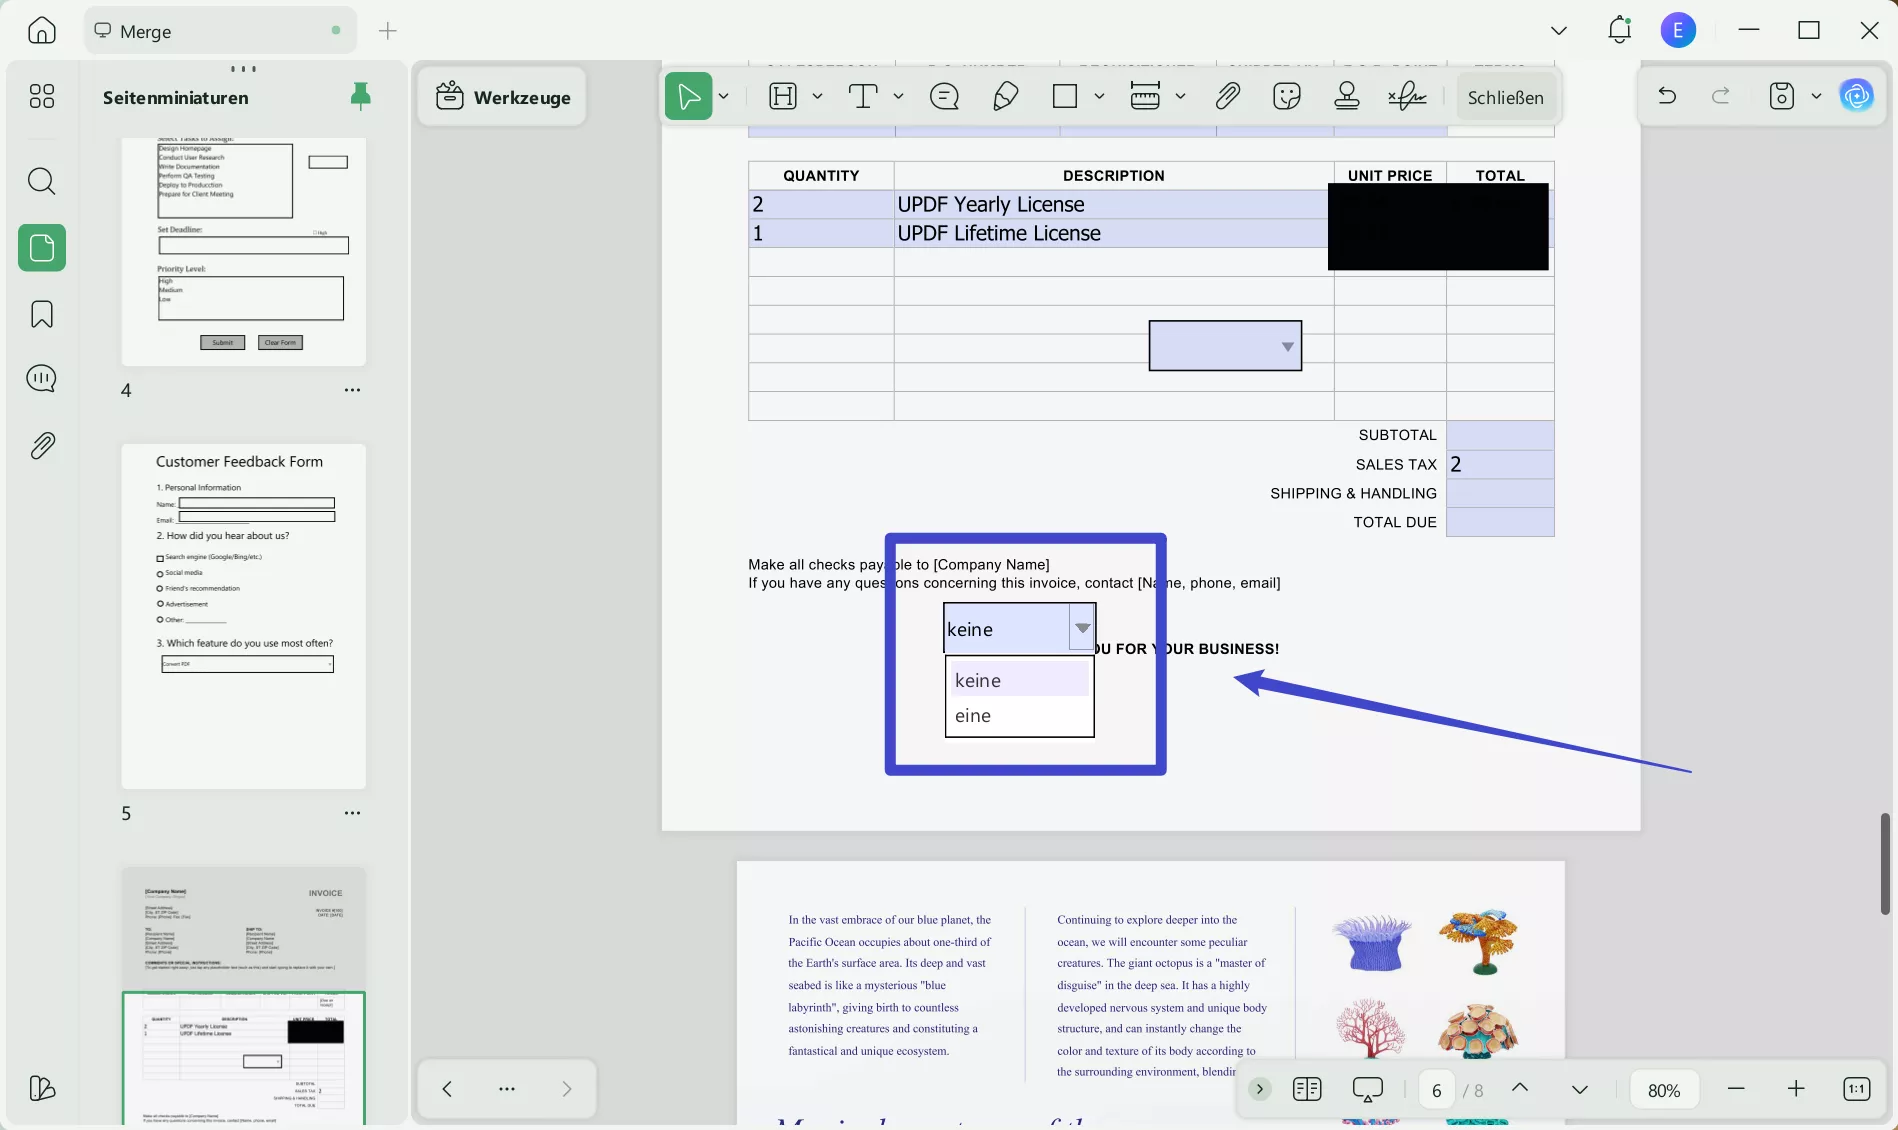Open the file attachment tool
Image resolution: width=1898 pixels, height=1130 pixels.
(1228, 95)
